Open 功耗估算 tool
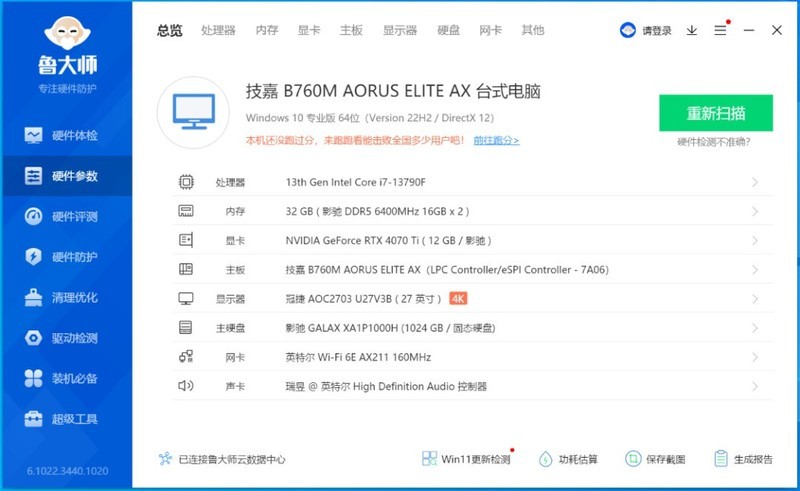Screen dimensions: 800x491 568,459
